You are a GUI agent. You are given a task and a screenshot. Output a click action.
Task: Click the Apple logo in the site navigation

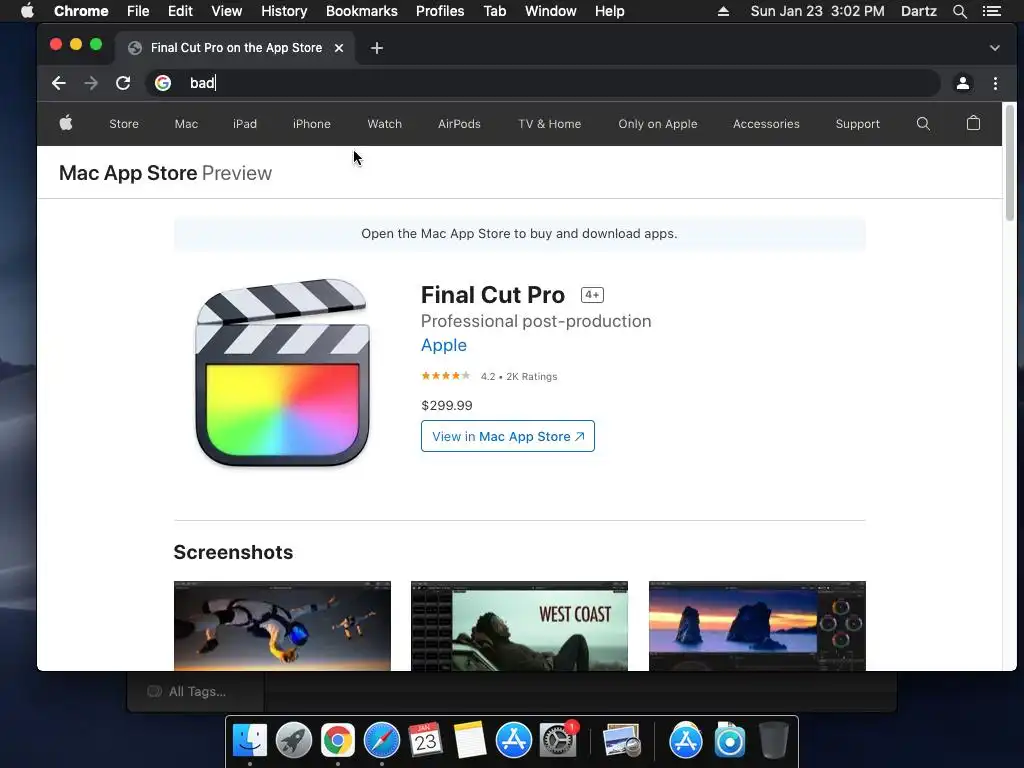click(x=66, y=123)
